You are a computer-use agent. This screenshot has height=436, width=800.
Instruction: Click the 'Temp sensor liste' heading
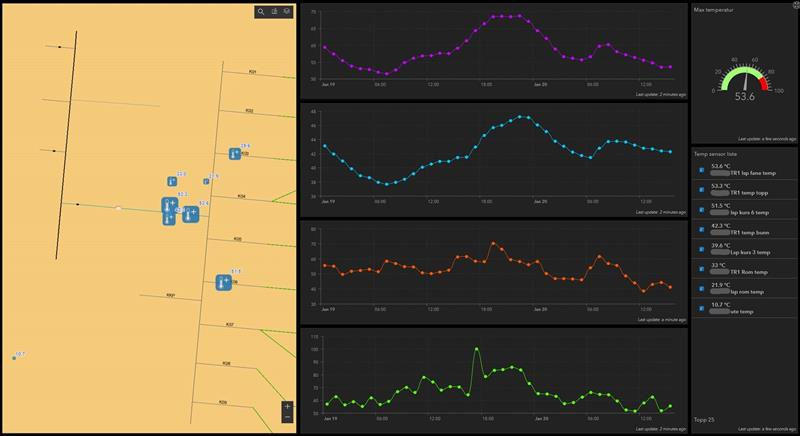[715, 153]
